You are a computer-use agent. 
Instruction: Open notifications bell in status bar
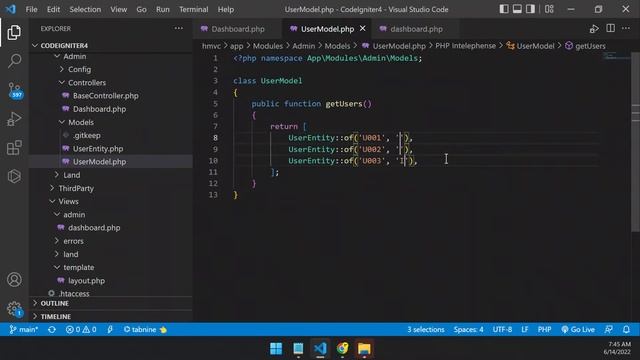click(626, 329)
